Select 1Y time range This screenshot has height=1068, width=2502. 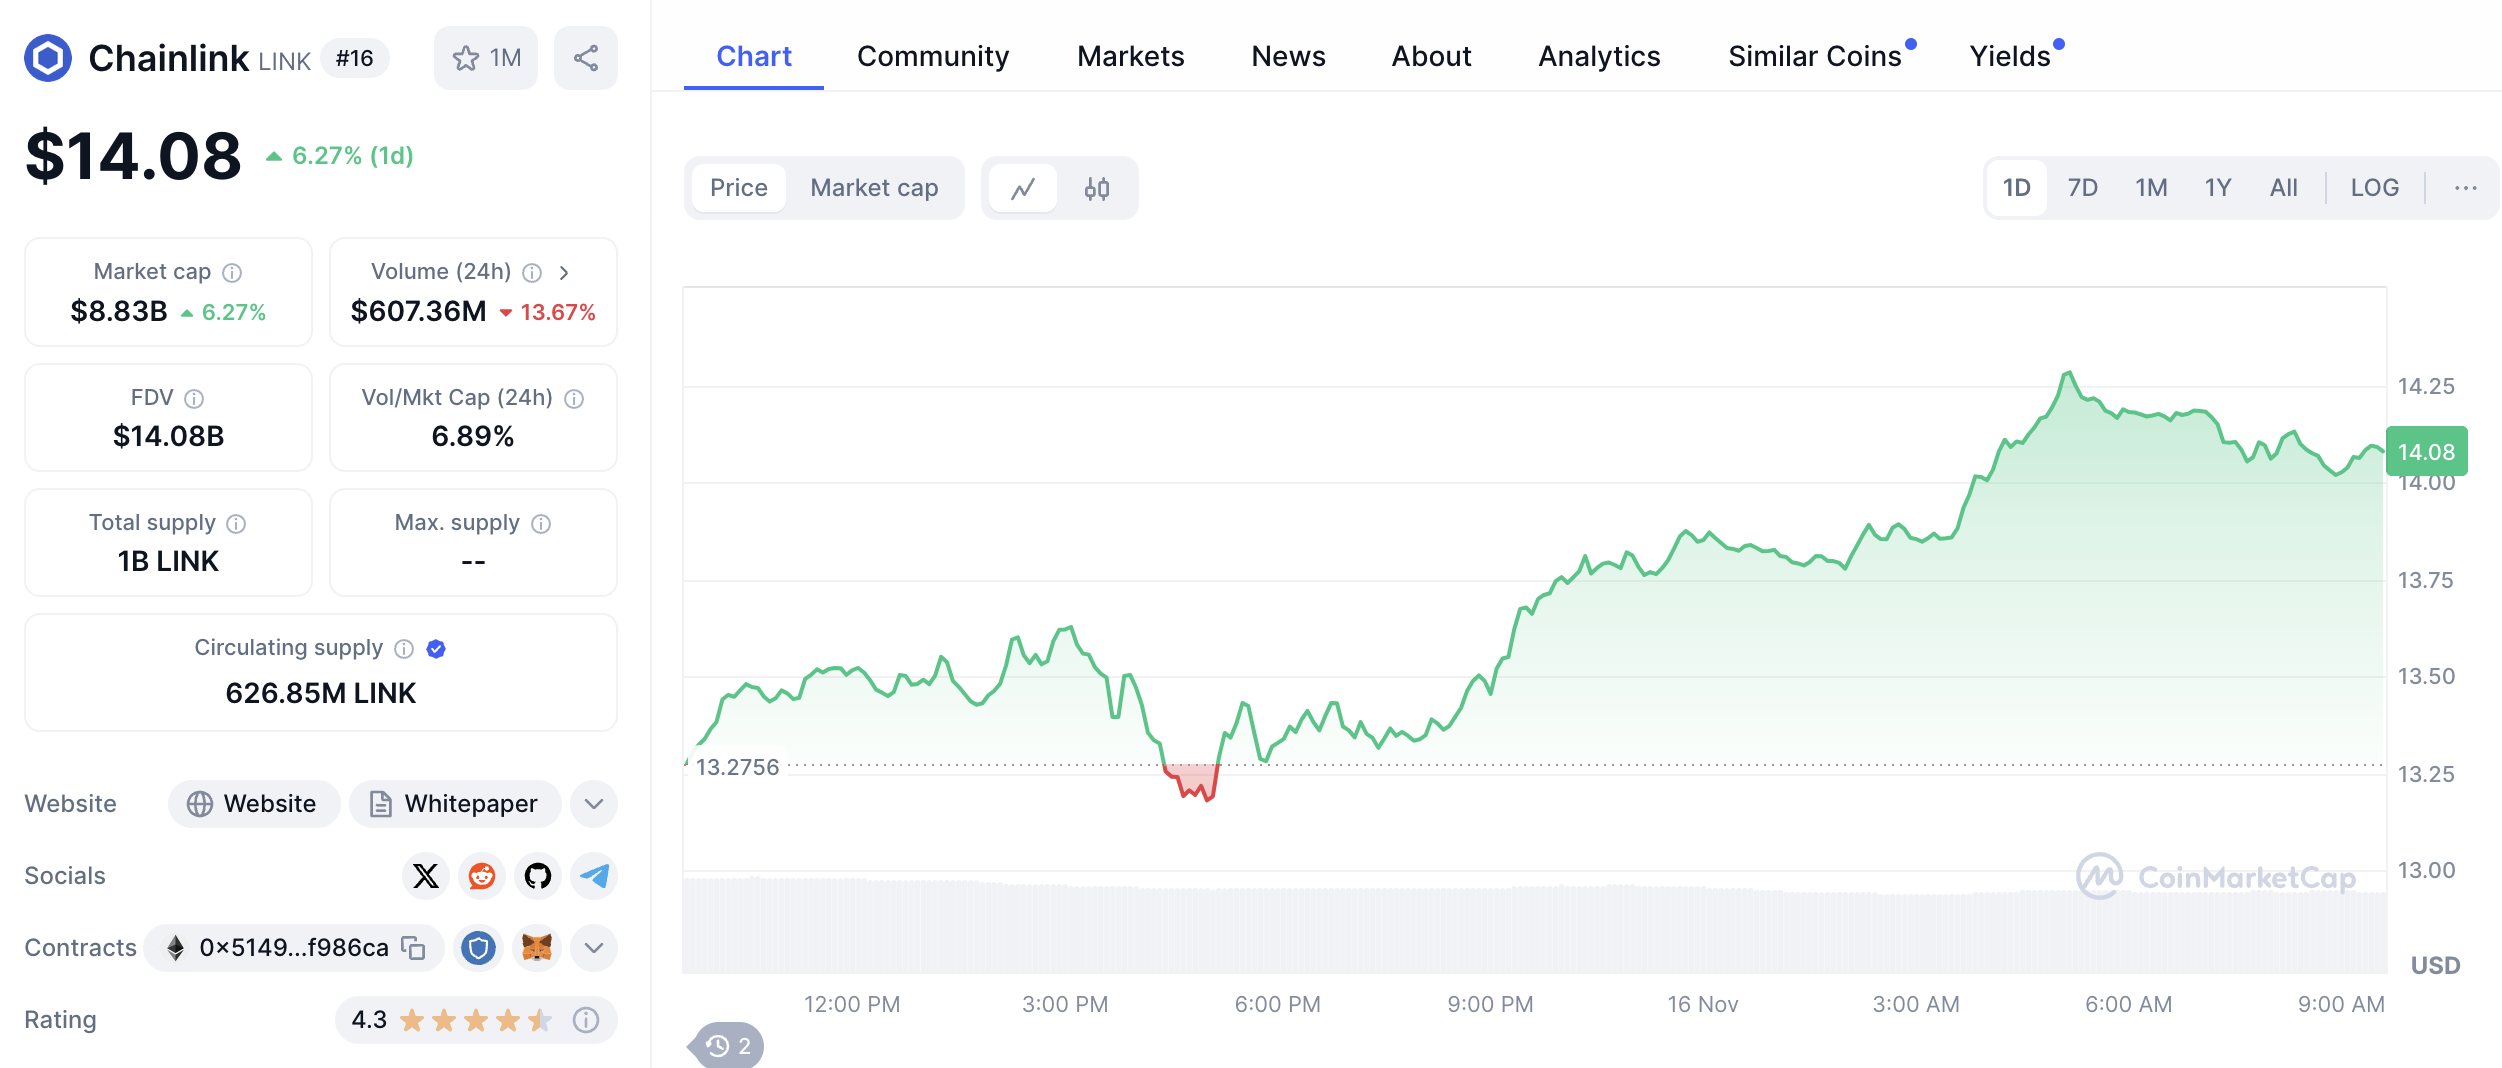coord(2218,188)
